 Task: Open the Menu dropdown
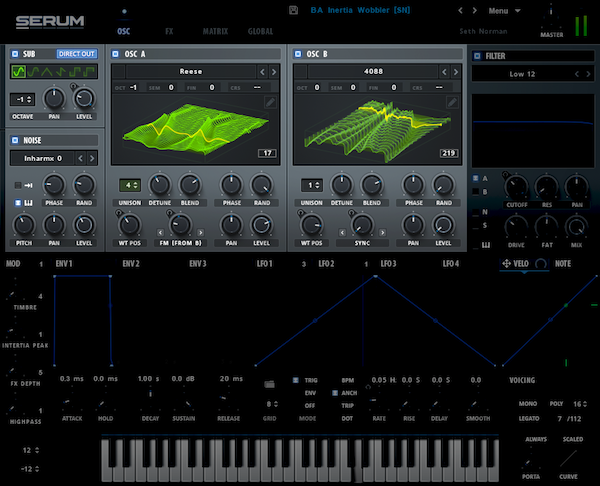coord(504,11)
